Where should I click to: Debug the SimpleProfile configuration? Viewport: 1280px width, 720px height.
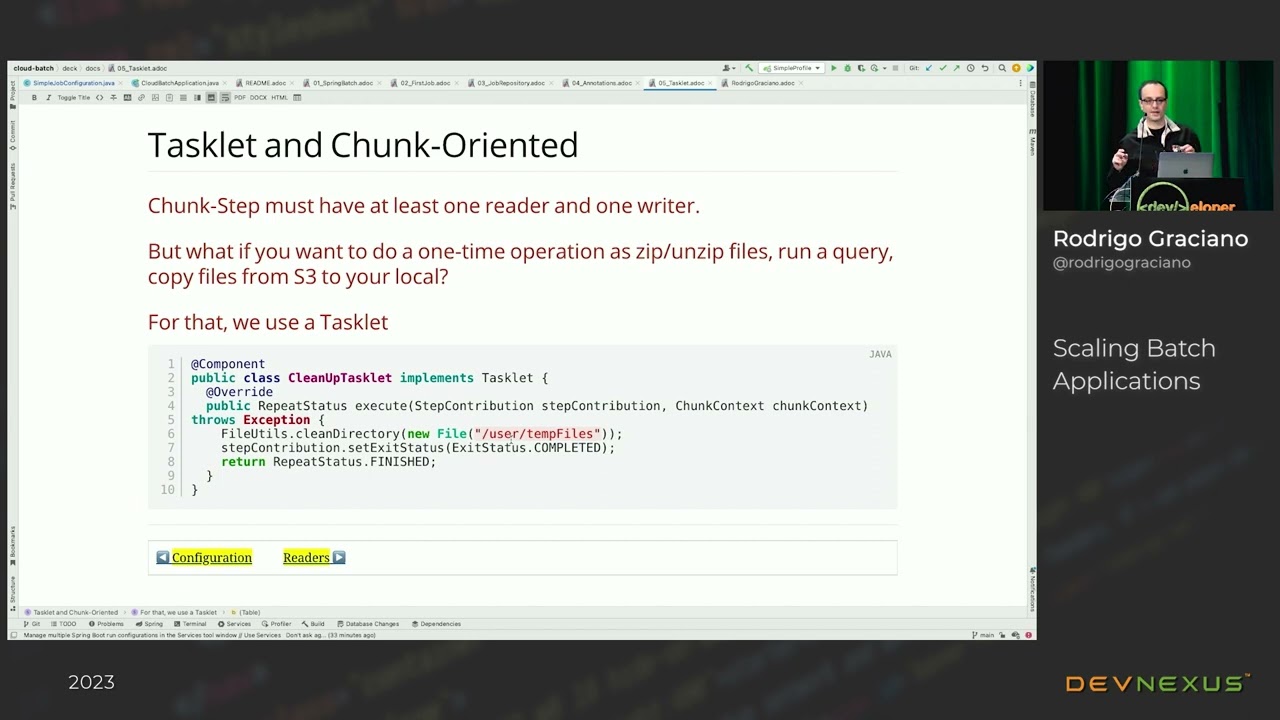tap(848, 68)
